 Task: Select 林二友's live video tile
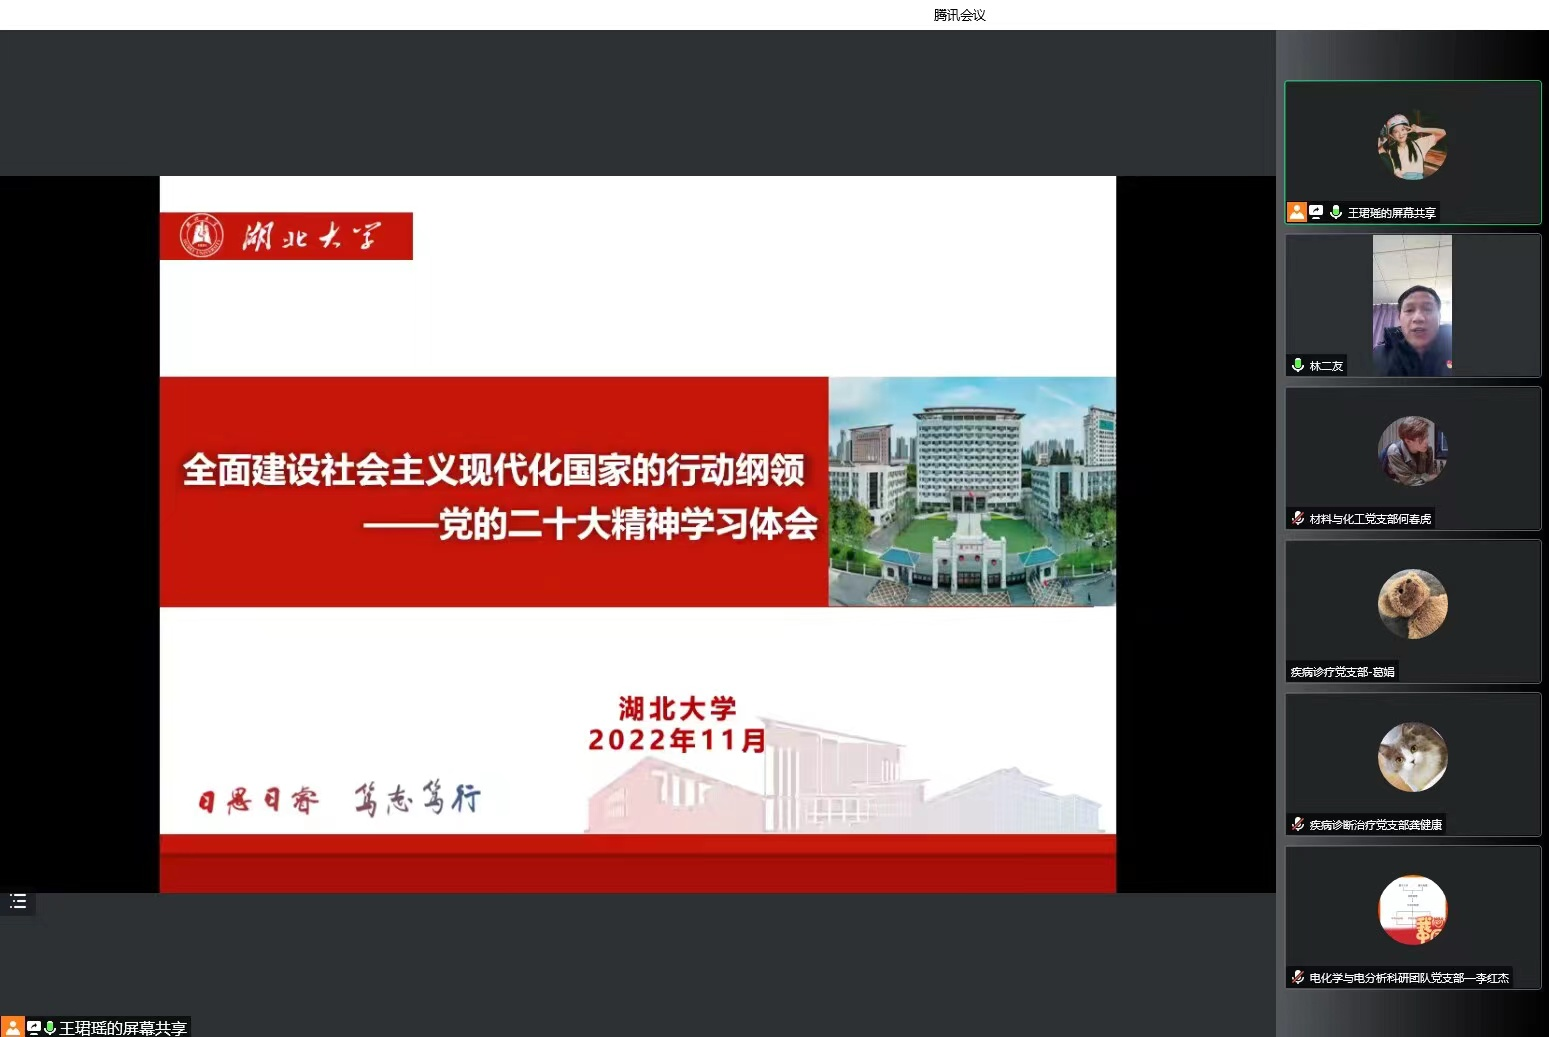coord(1412,305)
